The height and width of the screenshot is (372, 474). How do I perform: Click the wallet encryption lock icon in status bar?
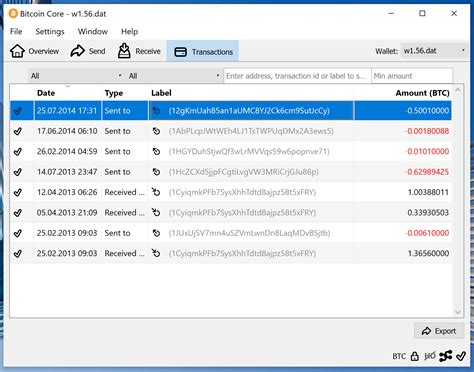point(414,356)
